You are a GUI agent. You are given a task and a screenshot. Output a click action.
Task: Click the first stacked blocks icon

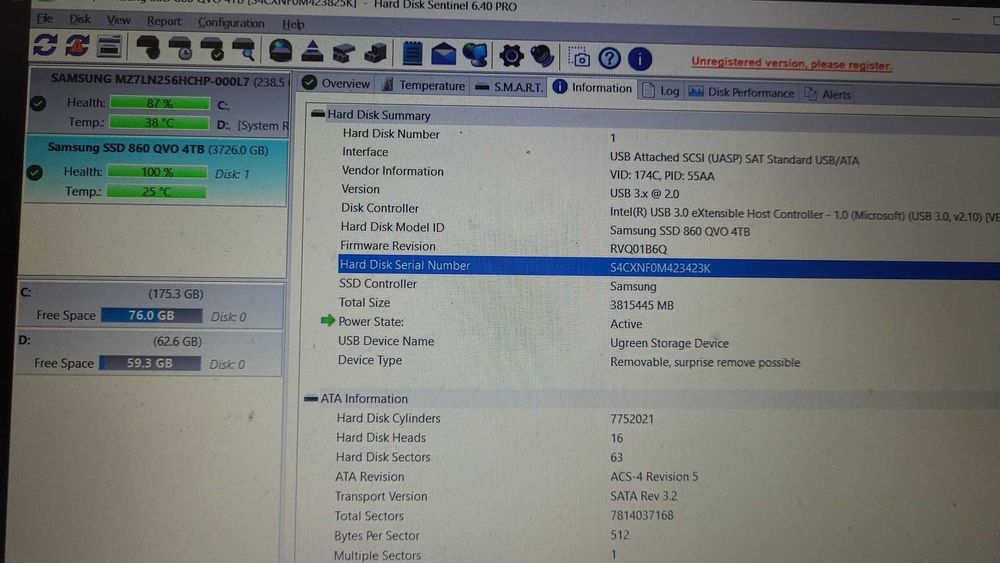click(344, 53)
